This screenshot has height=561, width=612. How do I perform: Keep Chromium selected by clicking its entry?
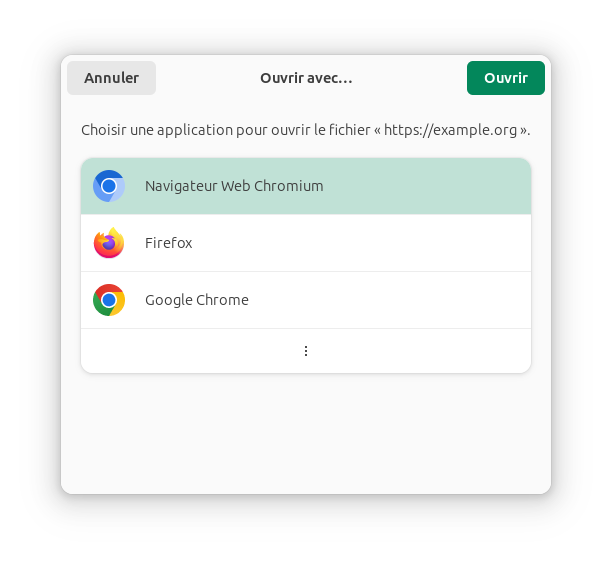306,186
